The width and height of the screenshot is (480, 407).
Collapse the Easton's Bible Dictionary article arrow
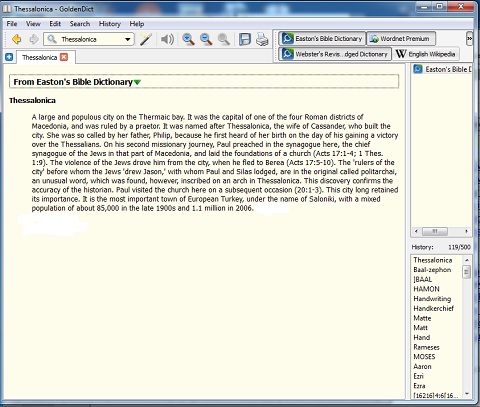137,82
